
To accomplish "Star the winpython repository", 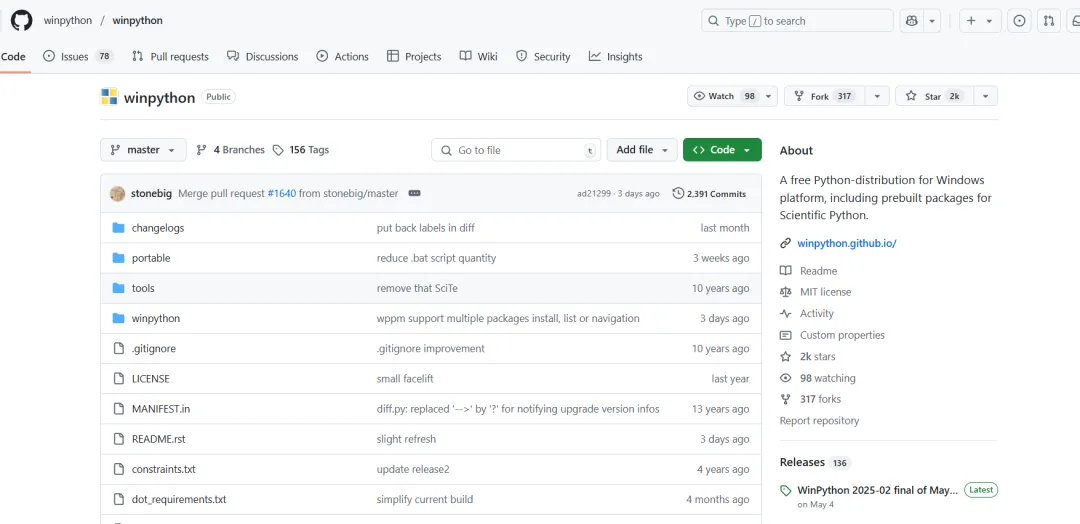I will click(x=935, y=96).
